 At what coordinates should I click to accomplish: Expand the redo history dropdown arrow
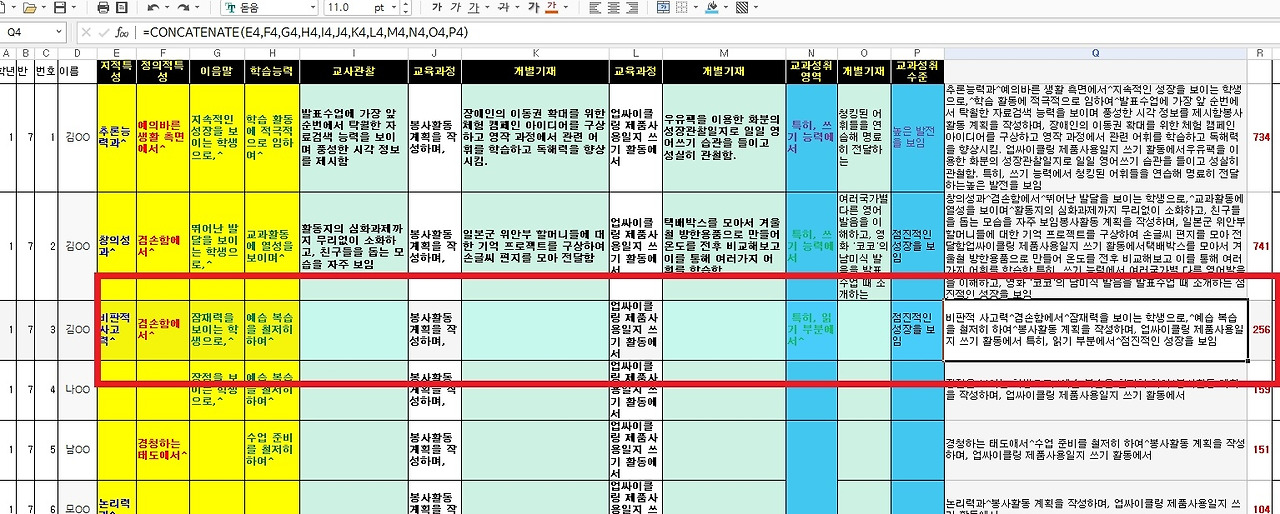click(197, 8)
